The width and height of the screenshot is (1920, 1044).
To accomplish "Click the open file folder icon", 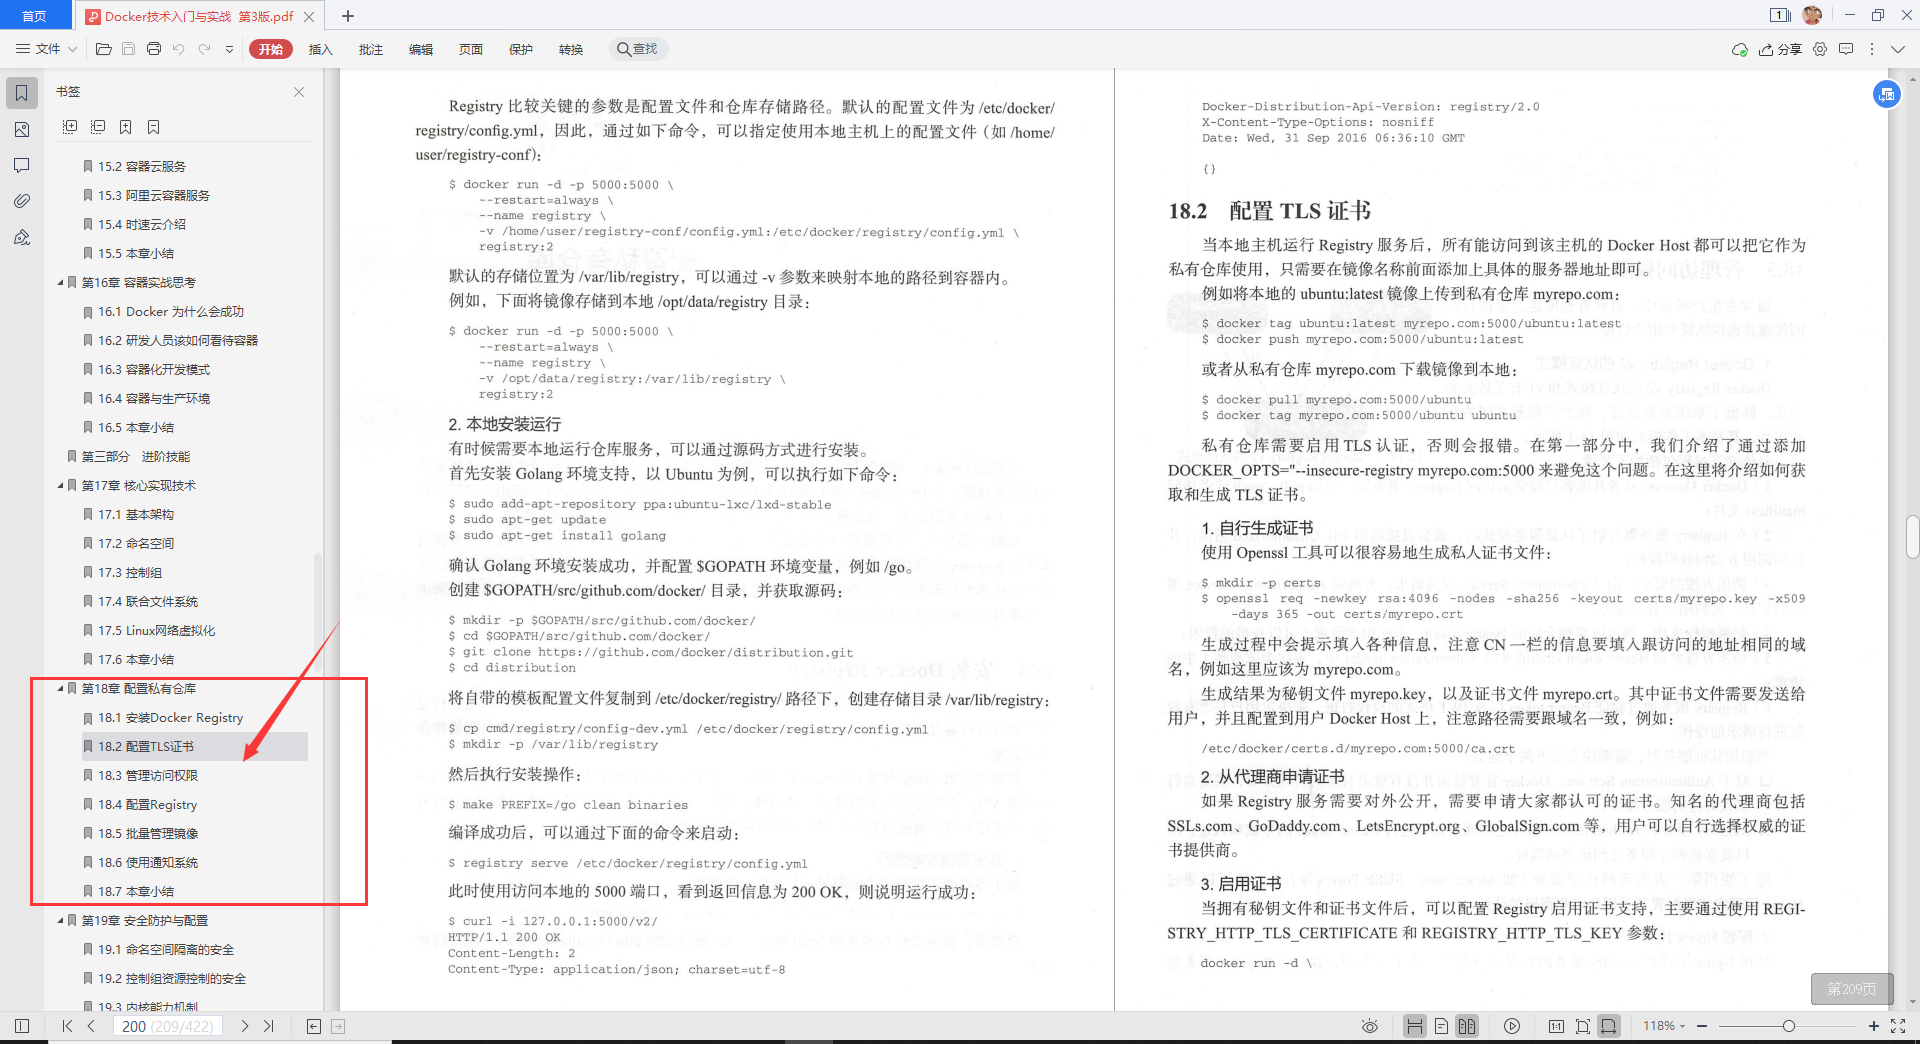I will pos(103,49).
